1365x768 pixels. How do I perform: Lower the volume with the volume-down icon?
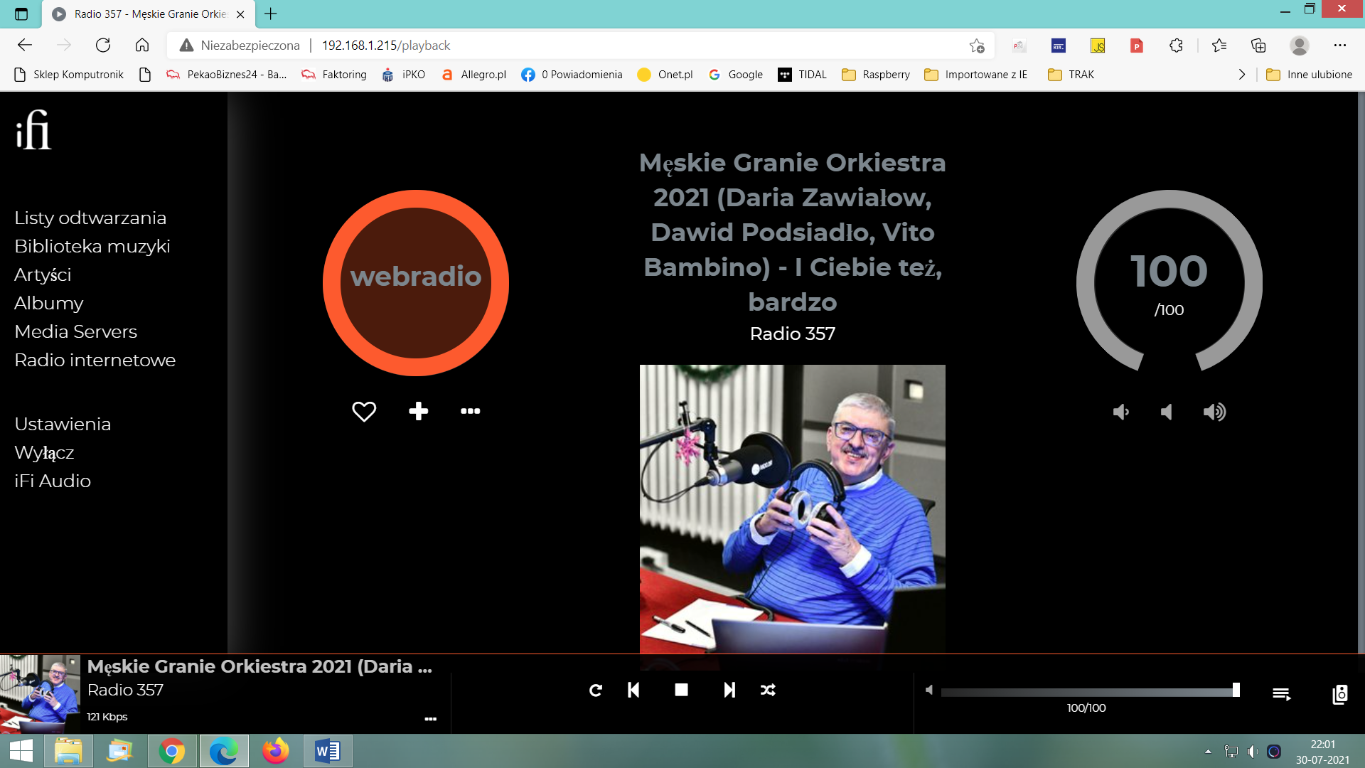pos(1121,412)
